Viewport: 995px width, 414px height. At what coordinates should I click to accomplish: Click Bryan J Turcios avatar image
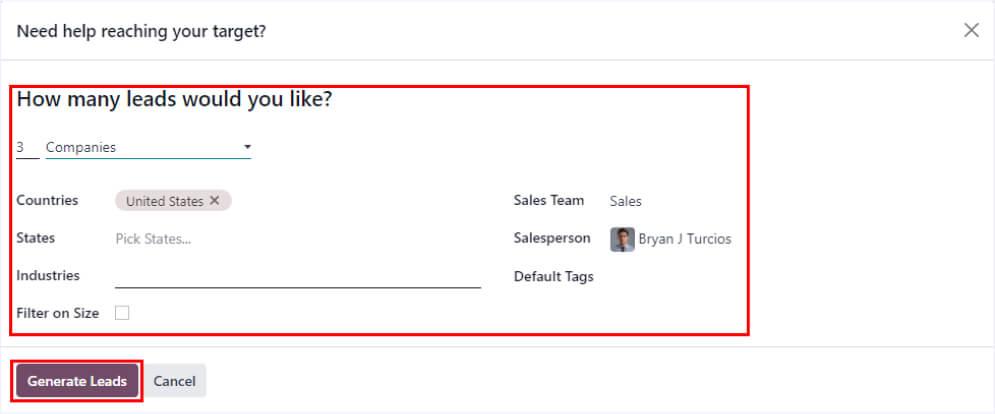622,239
